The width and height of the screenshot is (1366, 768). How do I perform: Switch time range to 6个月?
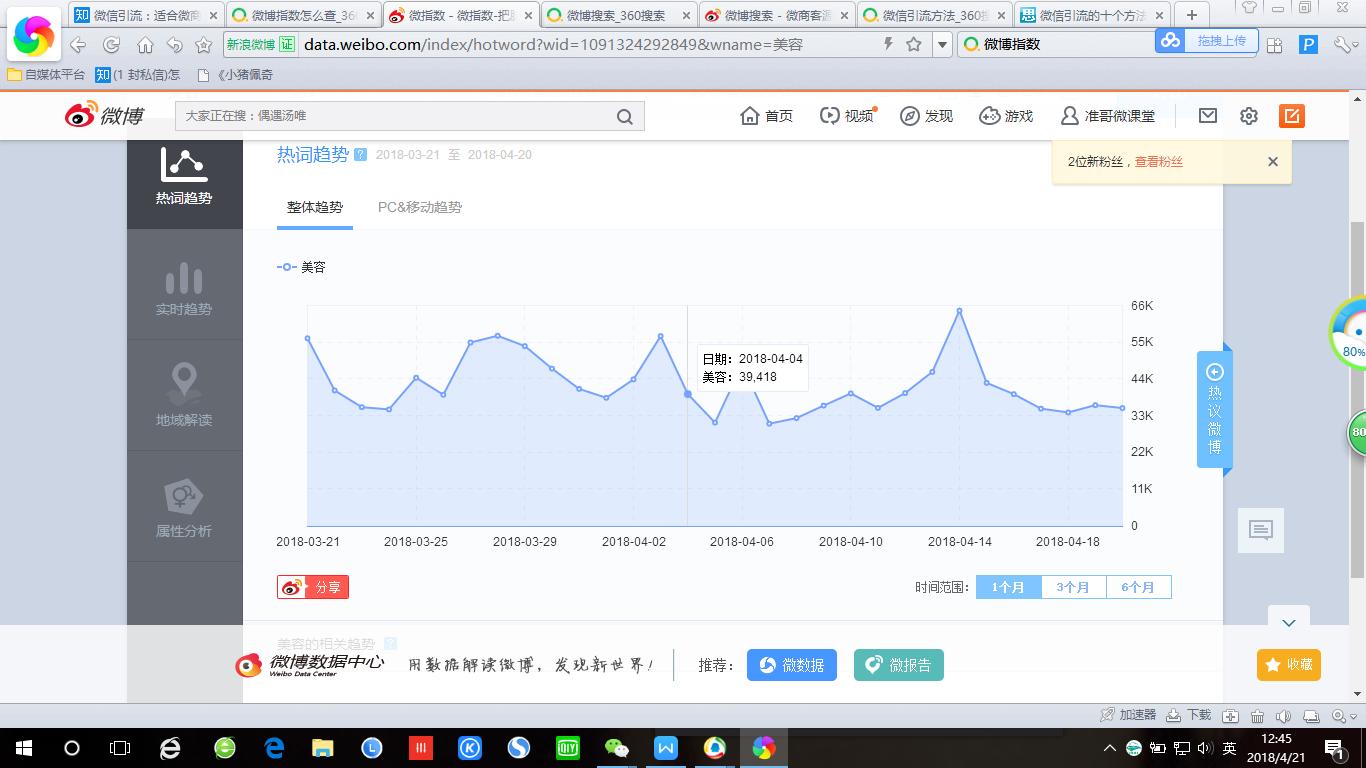(x=1139, y=587)
